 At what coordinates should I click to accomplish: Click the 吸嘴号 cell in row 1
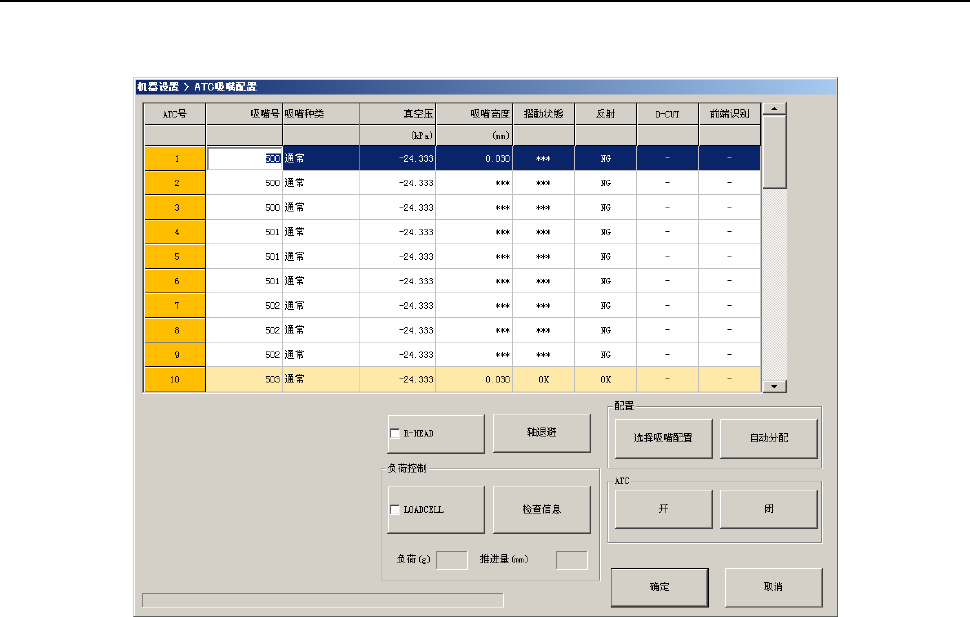point(244,158)
